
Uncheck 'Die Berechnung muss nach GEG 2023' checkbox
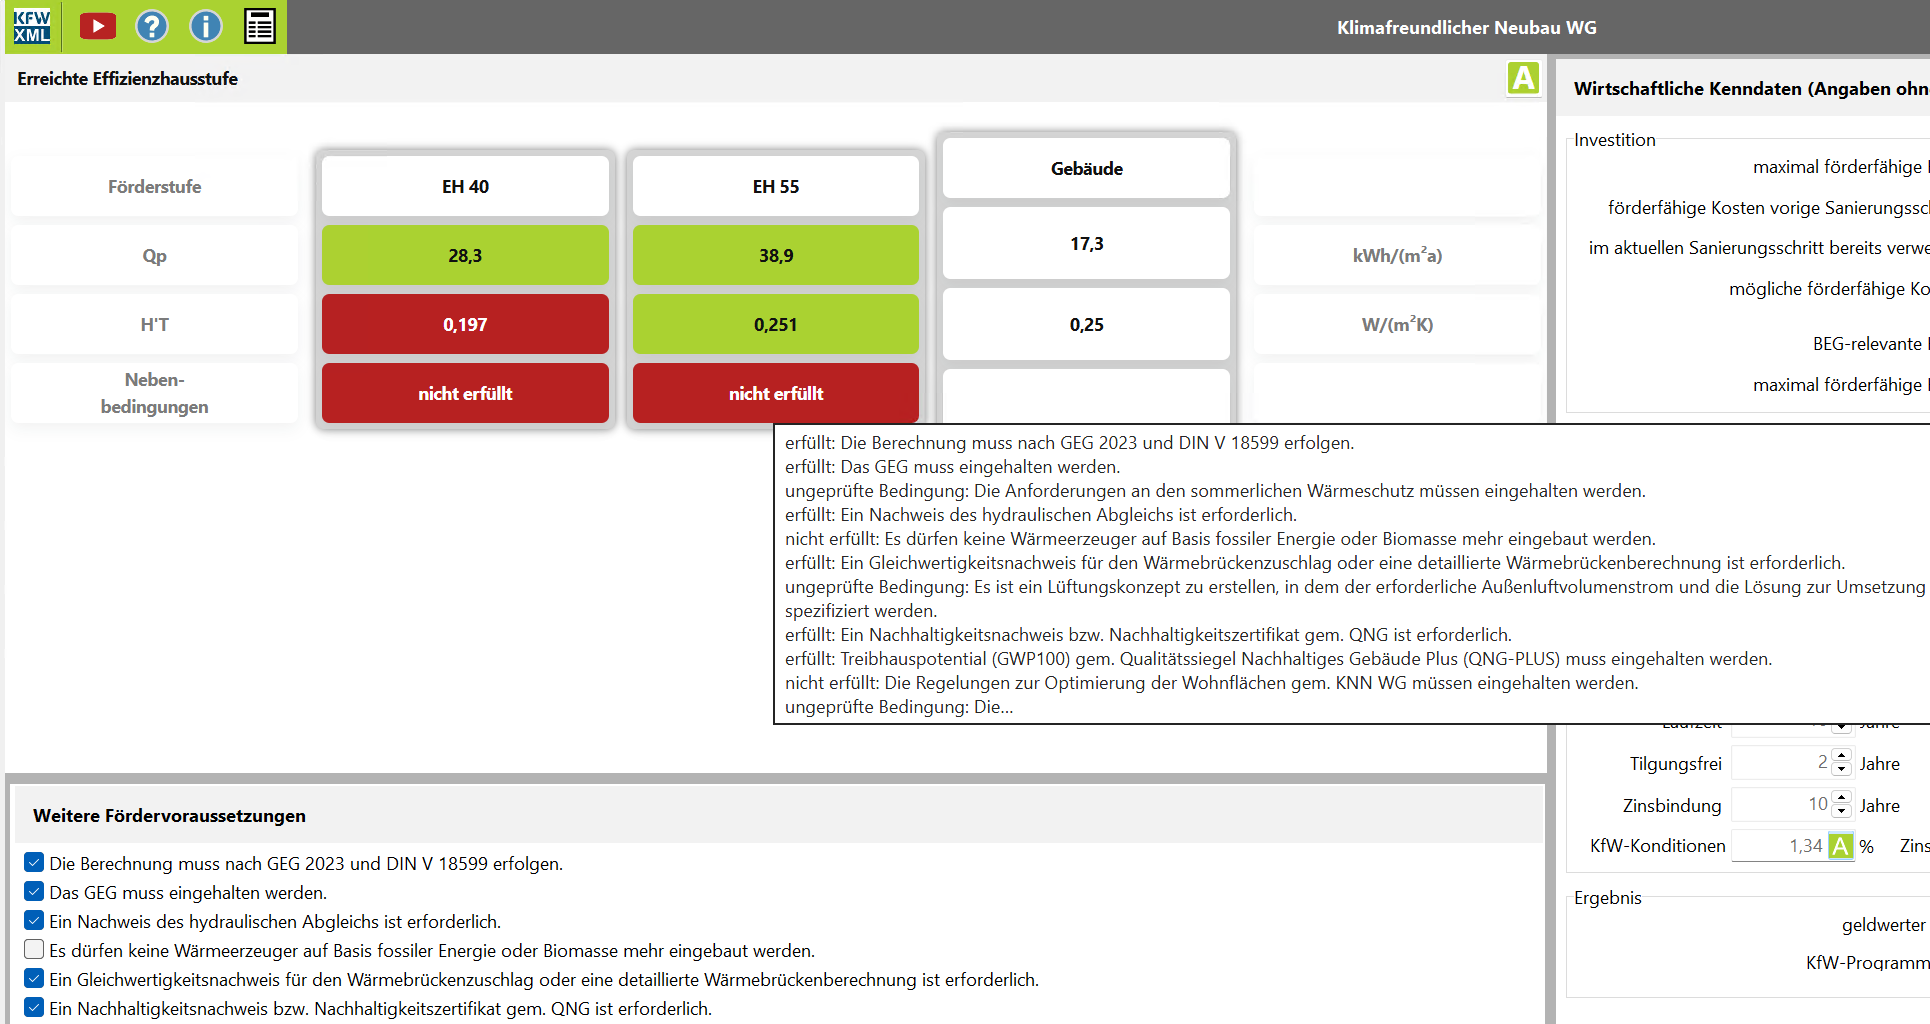tap(34, 862)
